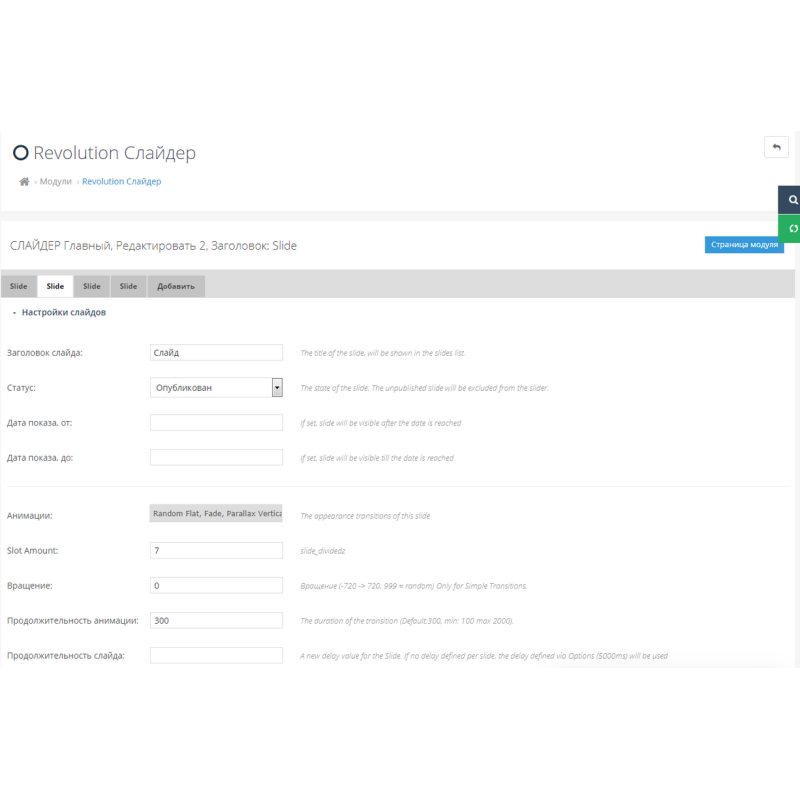
Task: Click the search icon in the top bar
Action: [x=792, y=199]
